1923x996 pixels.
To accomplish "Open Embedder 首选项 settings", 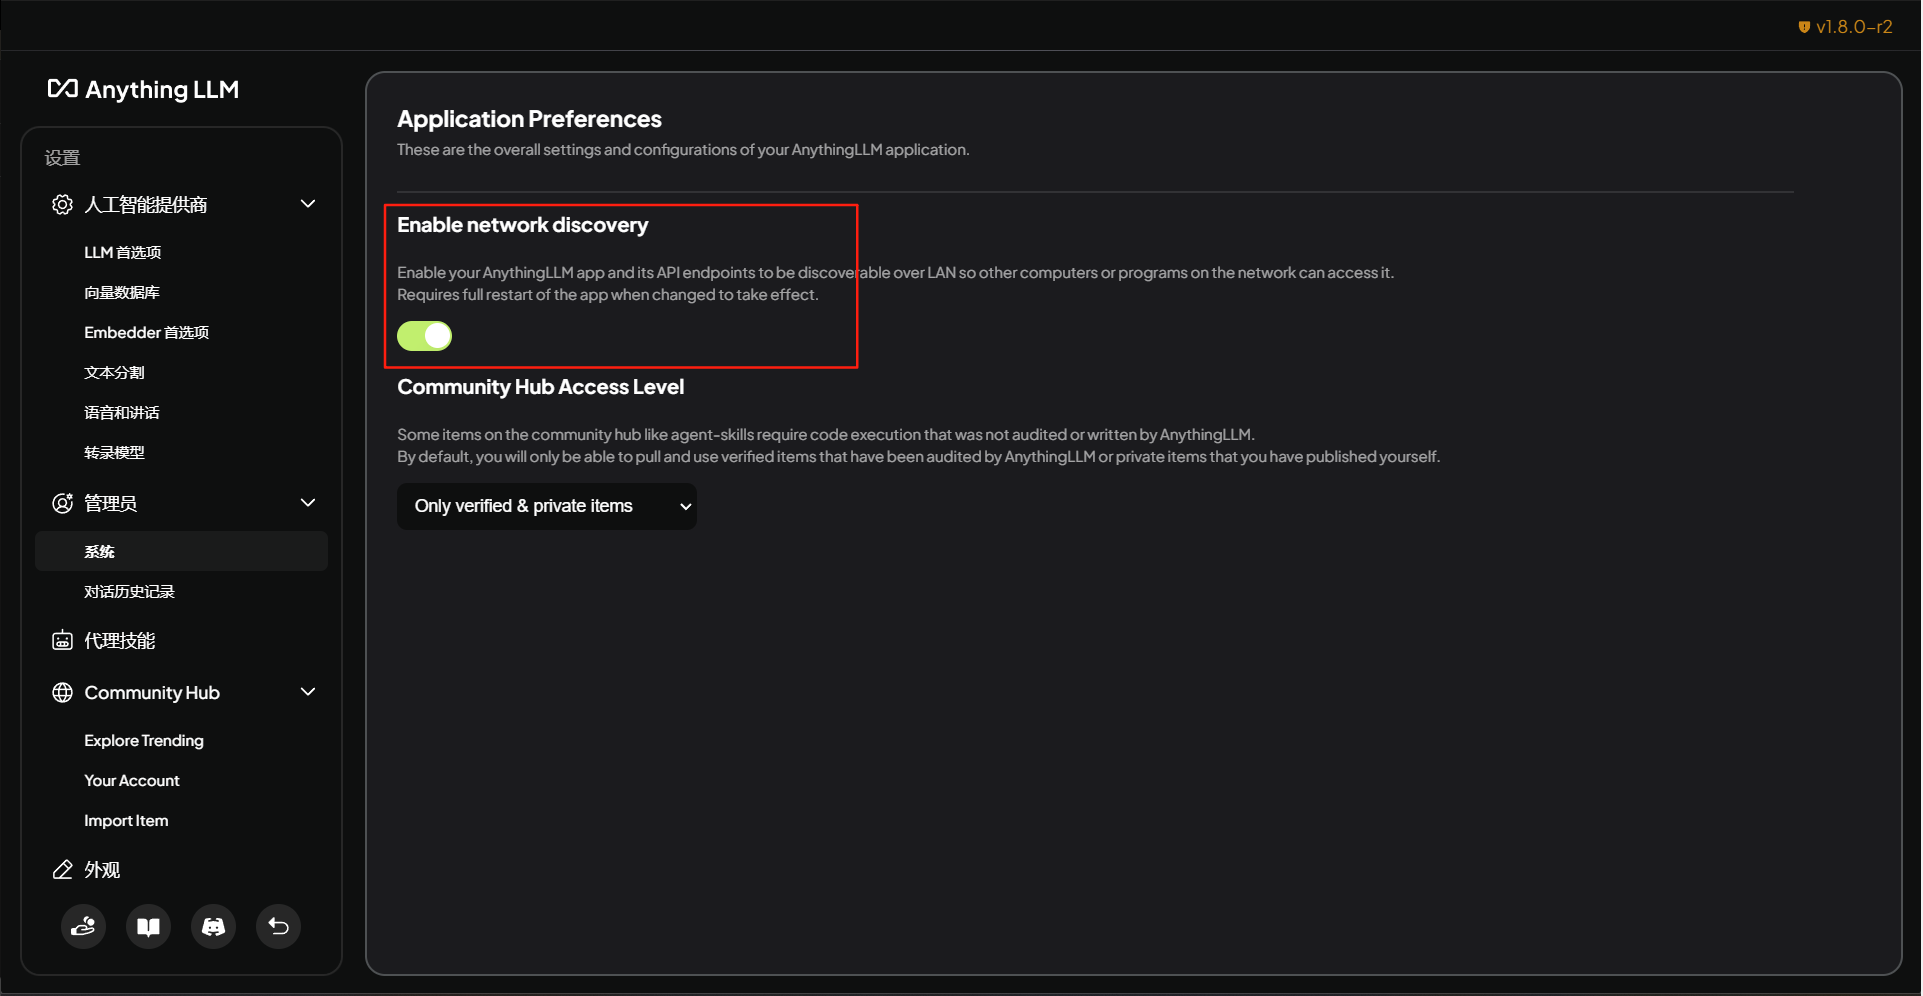I will (x=146, y=332).
